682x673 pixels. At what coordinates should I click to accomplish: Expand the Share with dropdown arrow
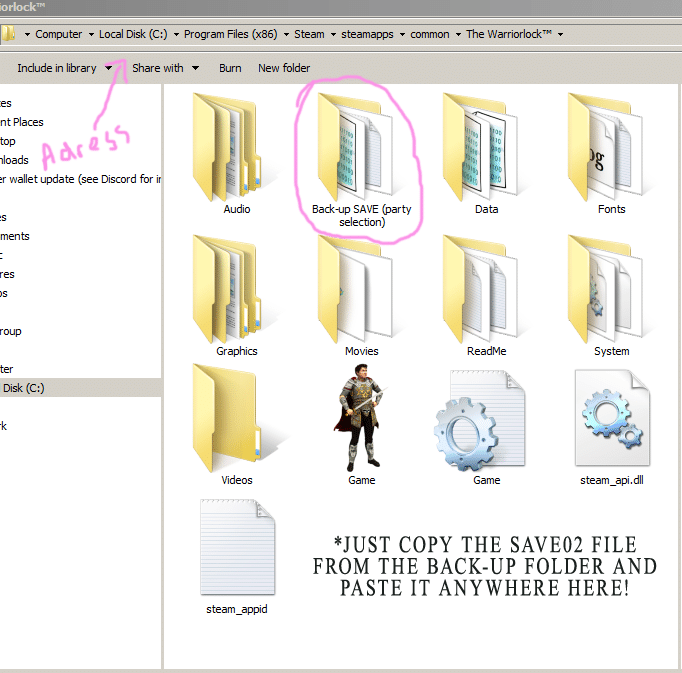pyautogui.click(x=196, y=68)
